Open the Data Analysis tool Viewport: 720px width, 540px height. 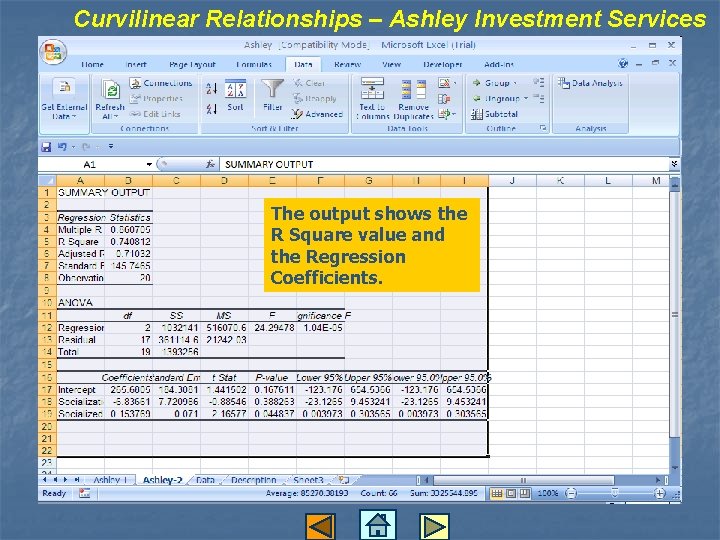(590, 83)
